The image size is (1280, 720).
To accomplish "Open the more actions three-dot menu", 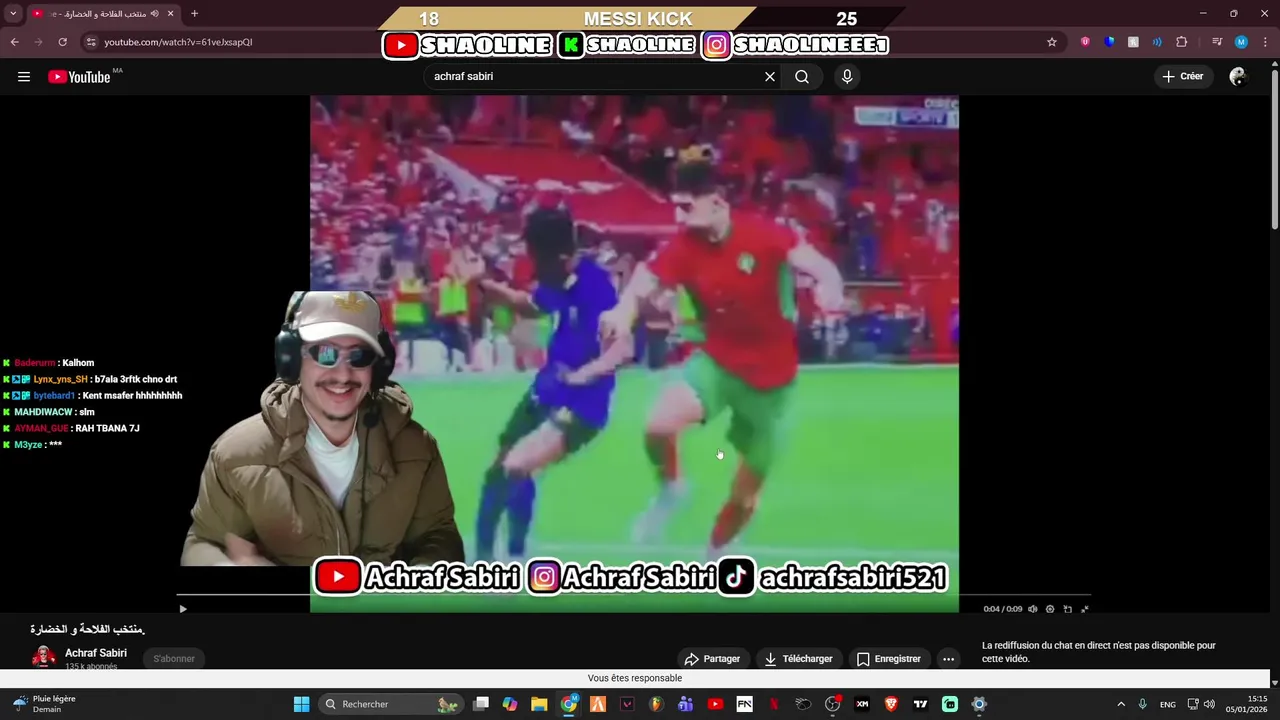I will click(x=948, y=659).
